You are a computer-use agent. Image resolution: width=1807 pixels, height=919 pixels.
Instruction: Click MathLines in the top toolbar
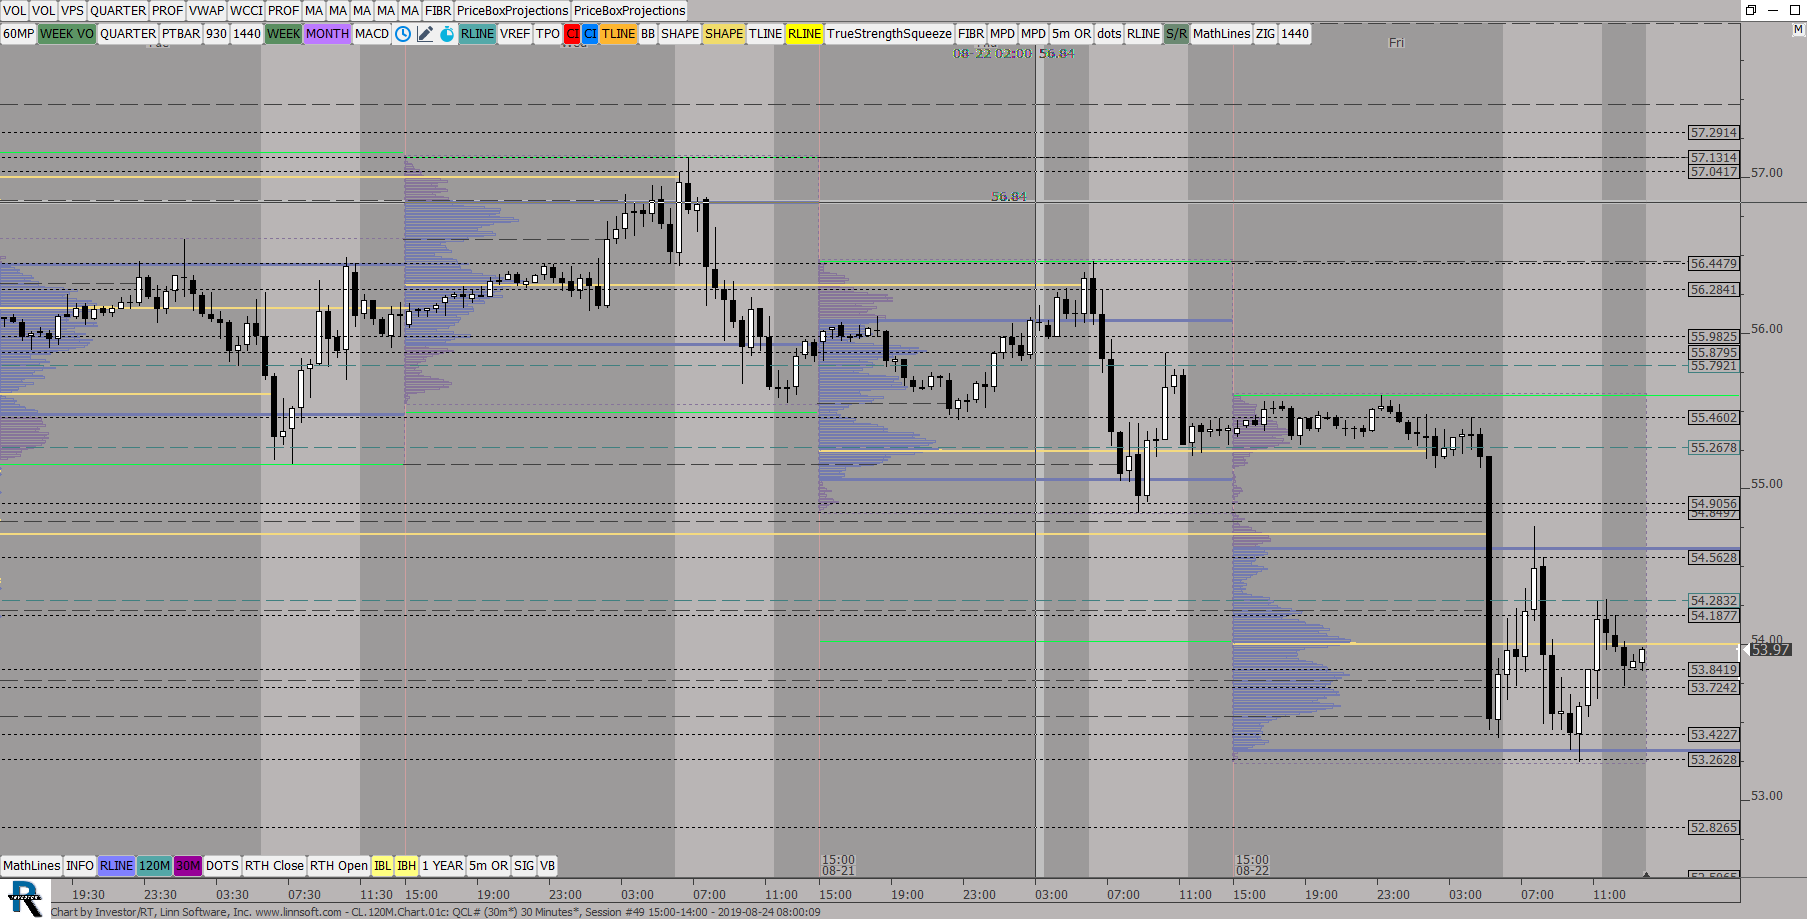click(1221, 34)
